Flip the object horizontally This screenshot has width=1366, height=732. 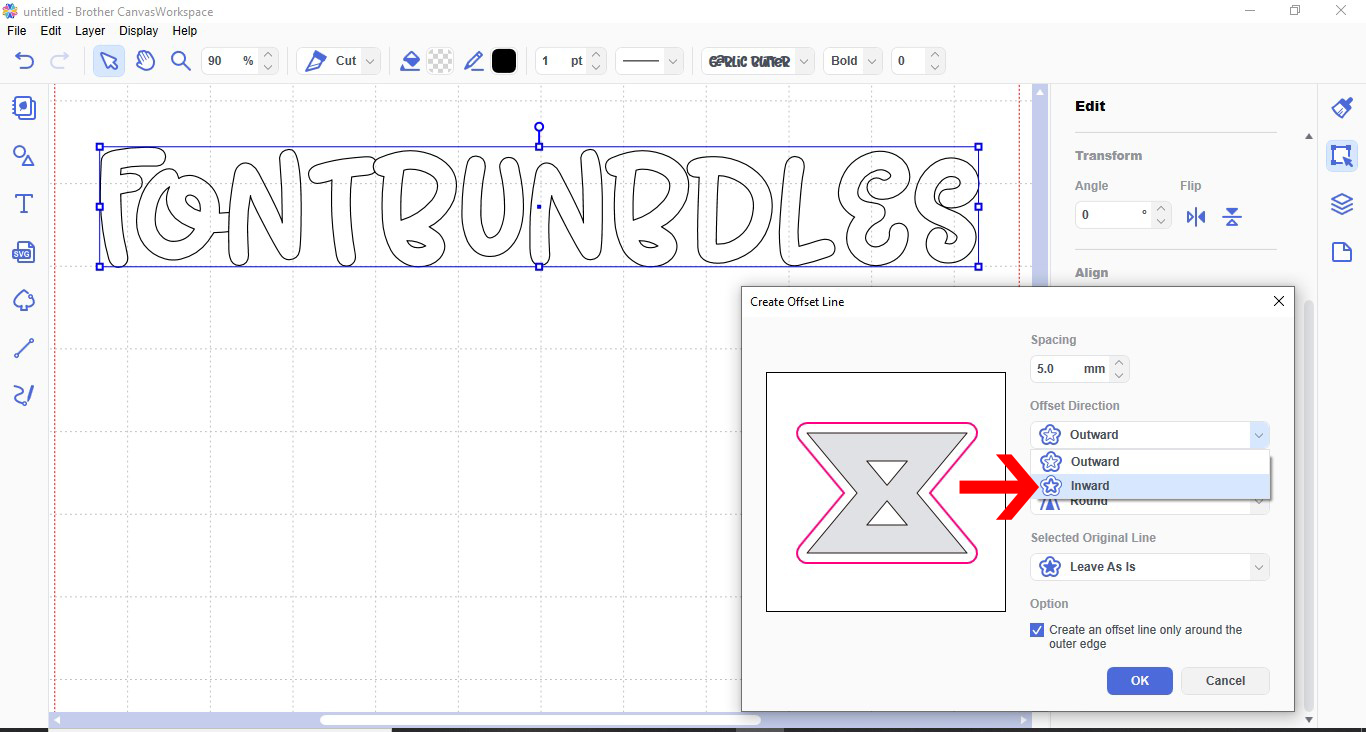(x=1196, y=217)
